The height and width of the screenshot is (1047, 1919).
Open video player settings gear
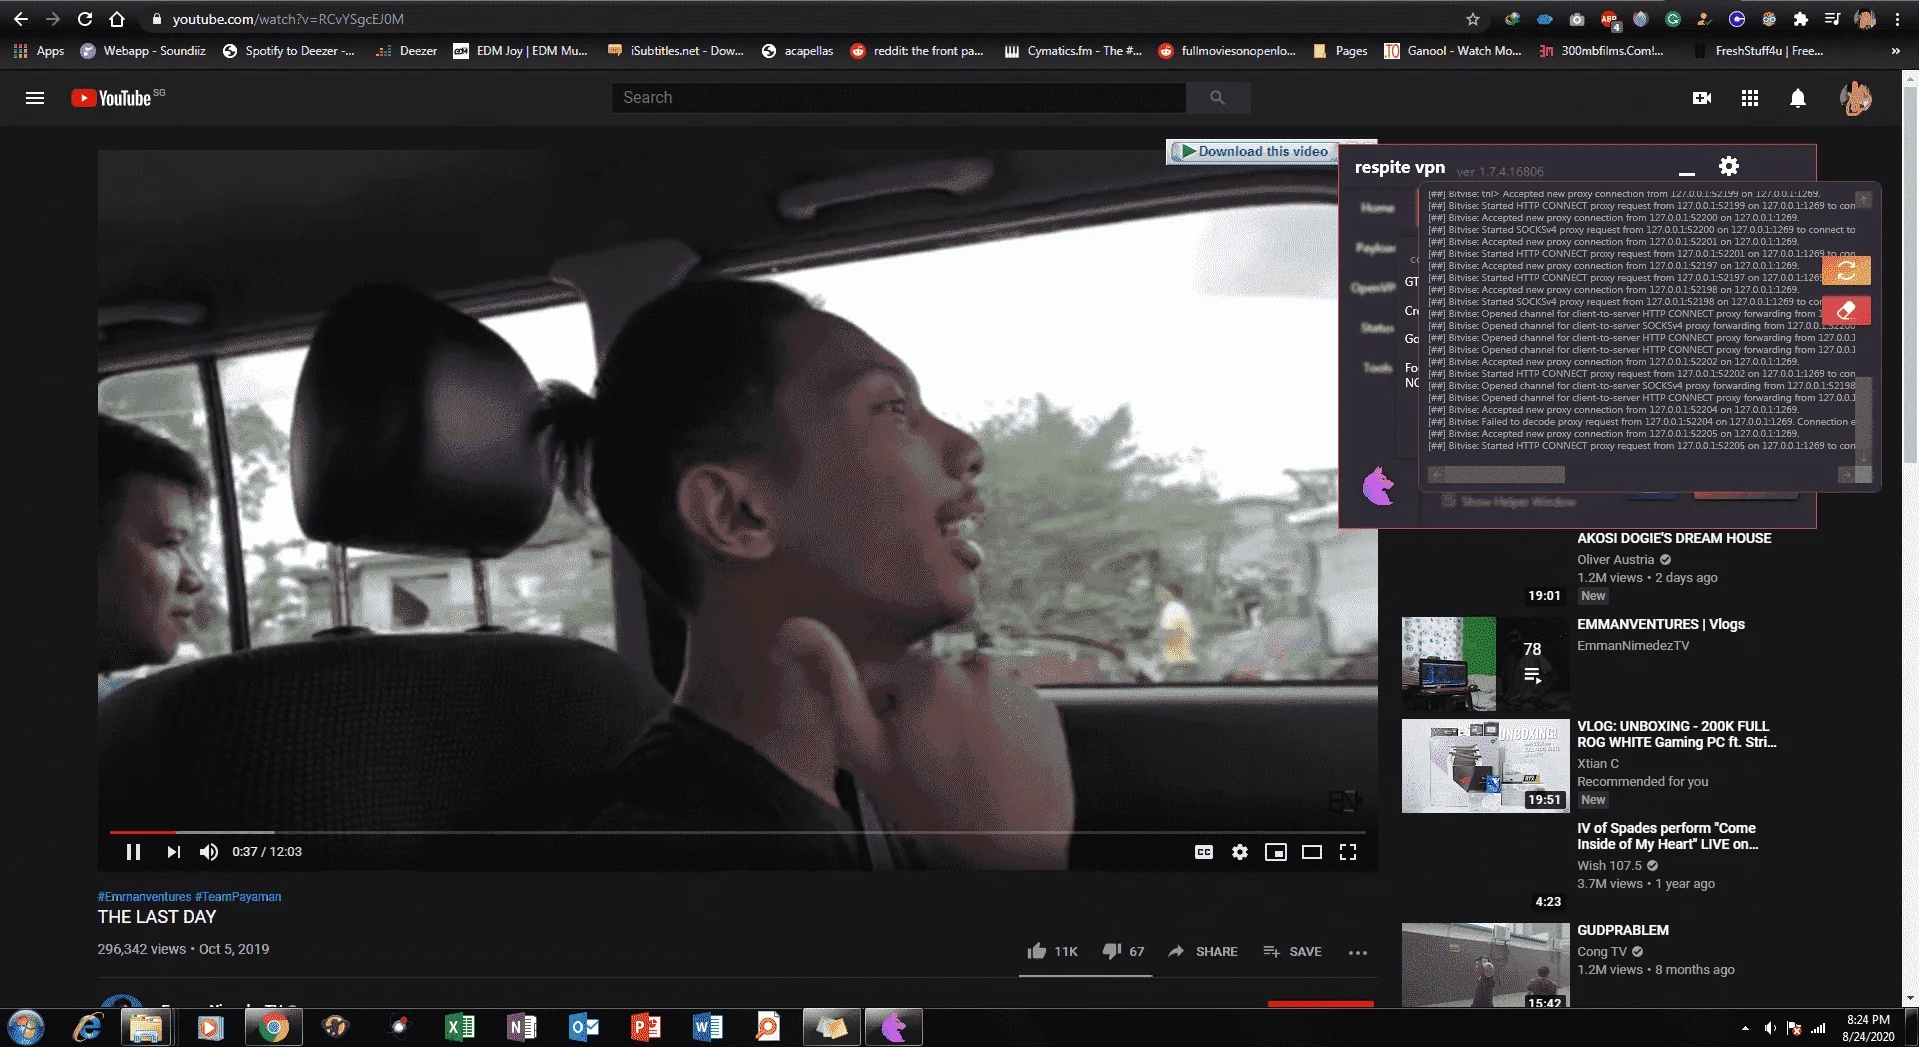pyautogui.click(x=1240, y=852)
